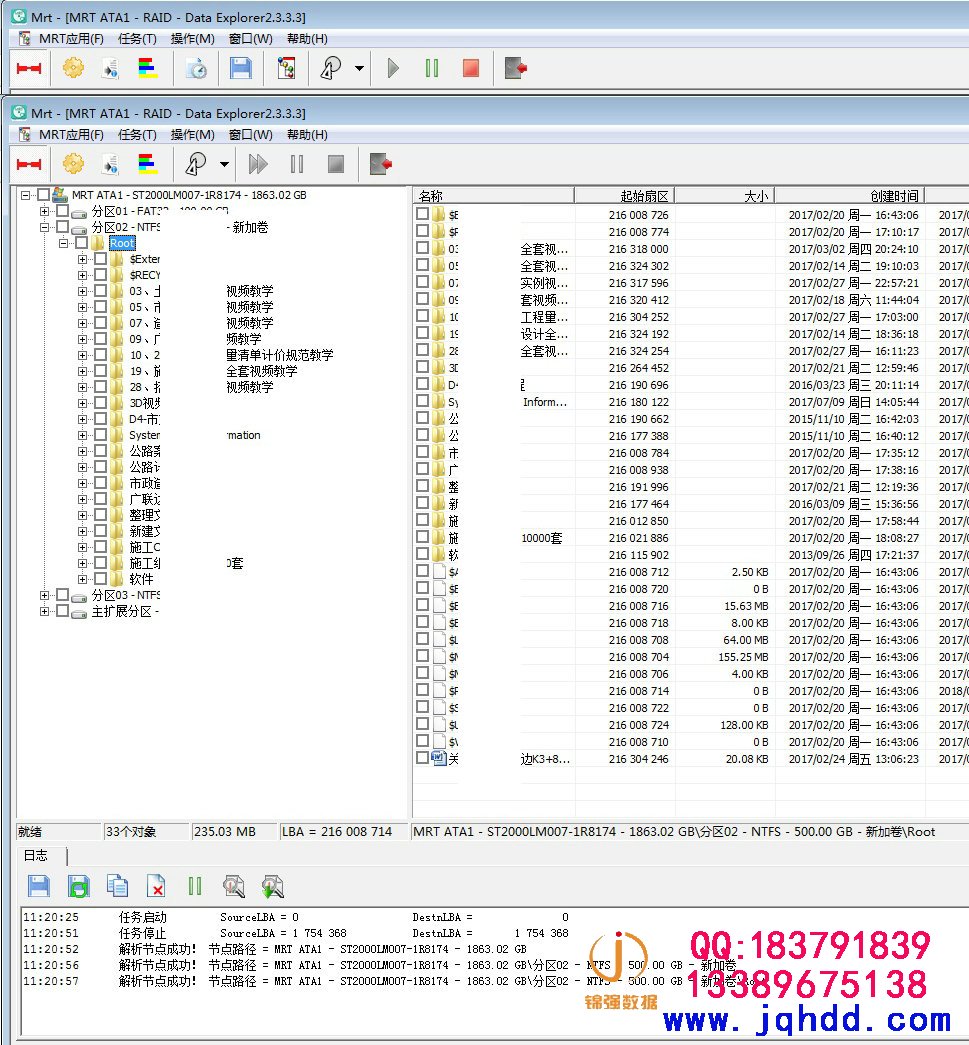Expand the System Volume Information folder node
The image size is (969, 1045).
tap(82, 435)
